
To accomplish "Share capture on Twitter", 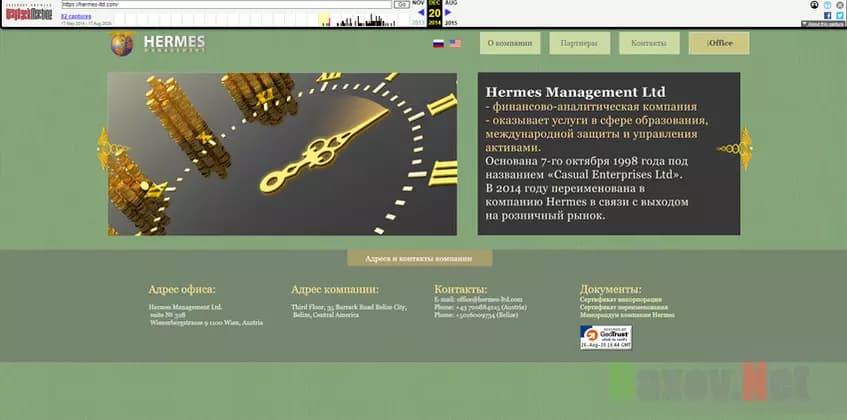I will 839,16.
